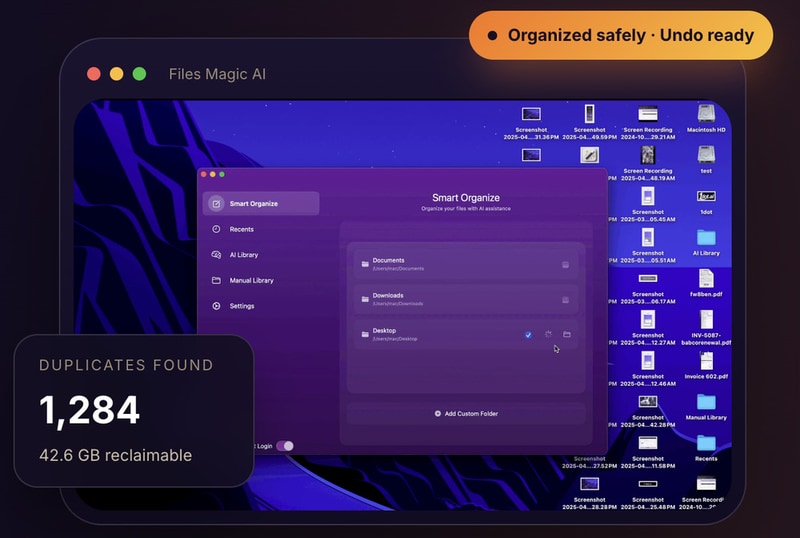Screen dimensions: 800x538
Task: Check the Downloads folder checkbox
Action: point(565,299)
